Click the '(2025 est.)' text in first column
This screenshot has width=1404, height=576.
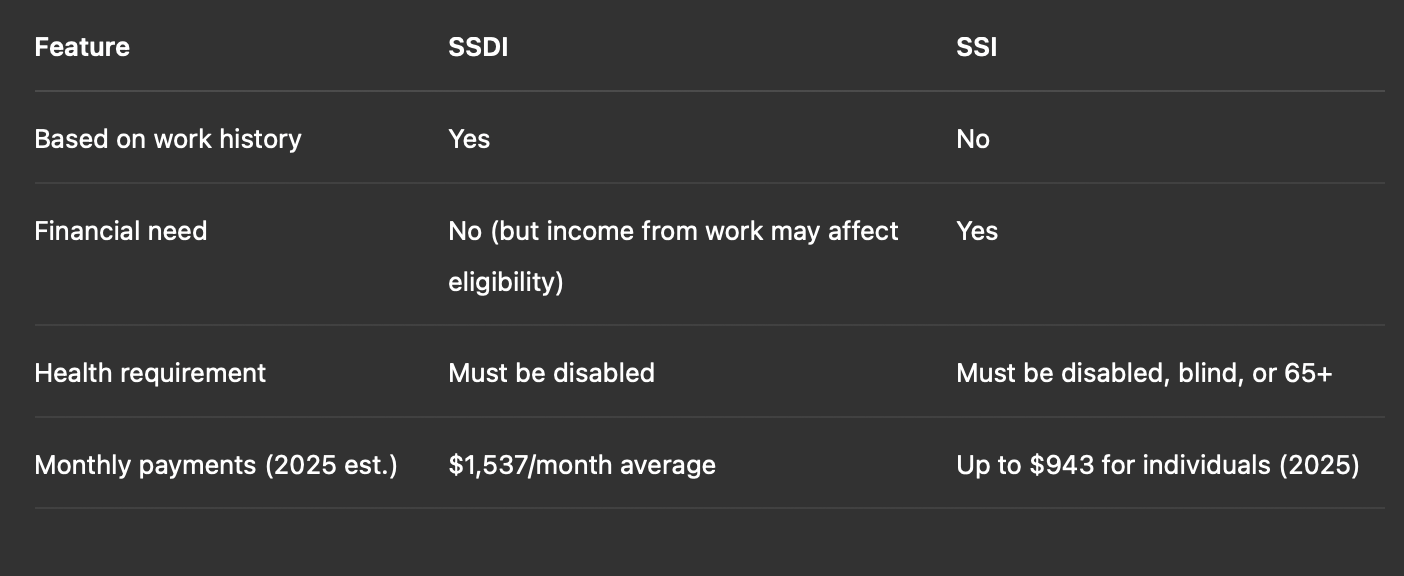(332, 465)
